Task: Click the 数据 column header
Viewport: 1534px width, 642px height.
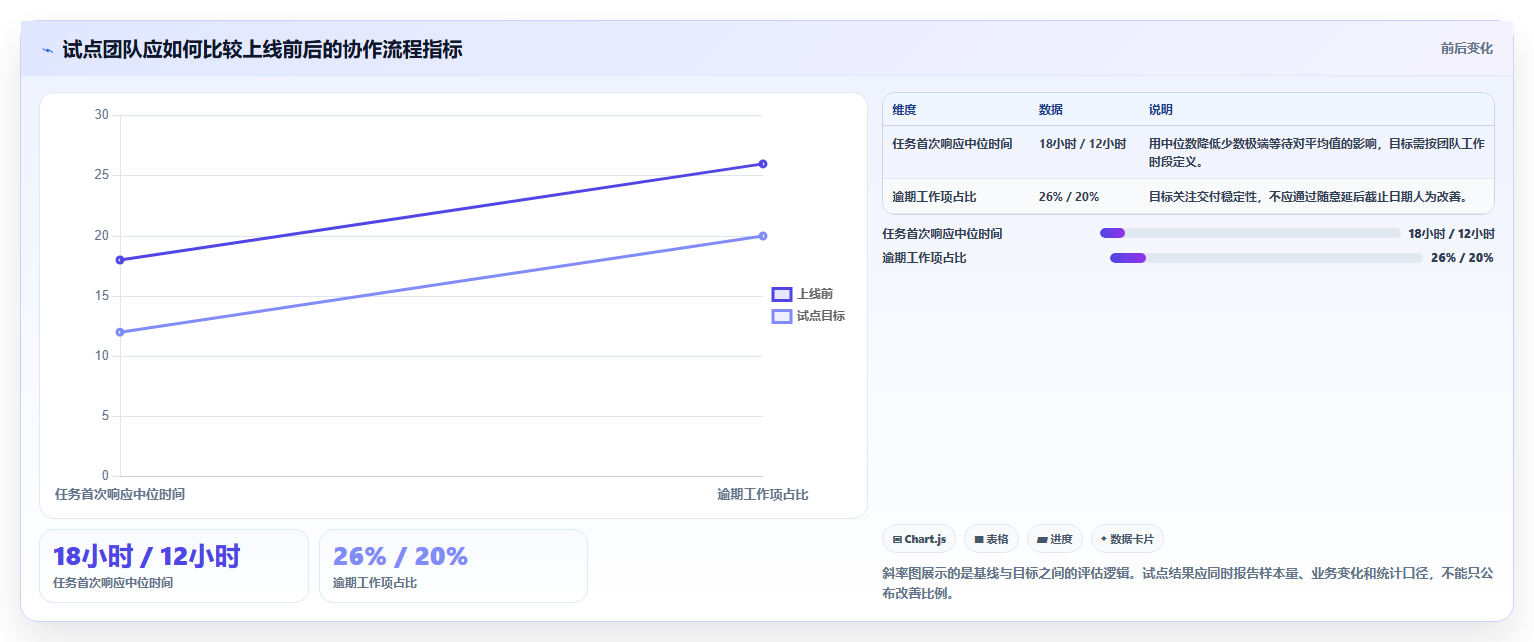Action: point(1050,110)
